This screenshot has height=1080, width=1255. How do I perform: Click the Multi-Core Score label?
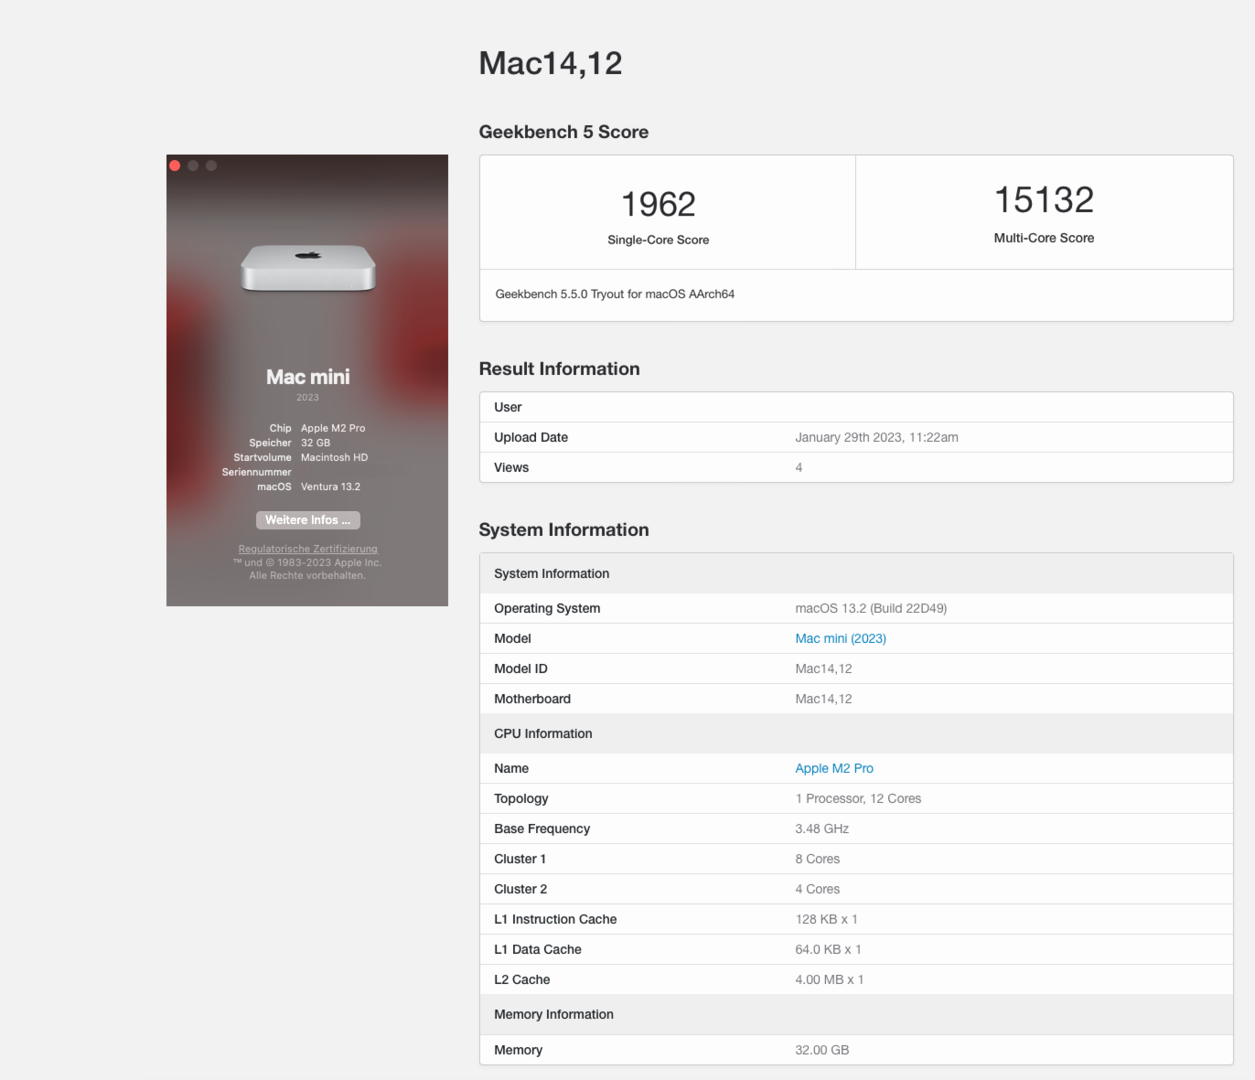click(x=1044, y=238)
